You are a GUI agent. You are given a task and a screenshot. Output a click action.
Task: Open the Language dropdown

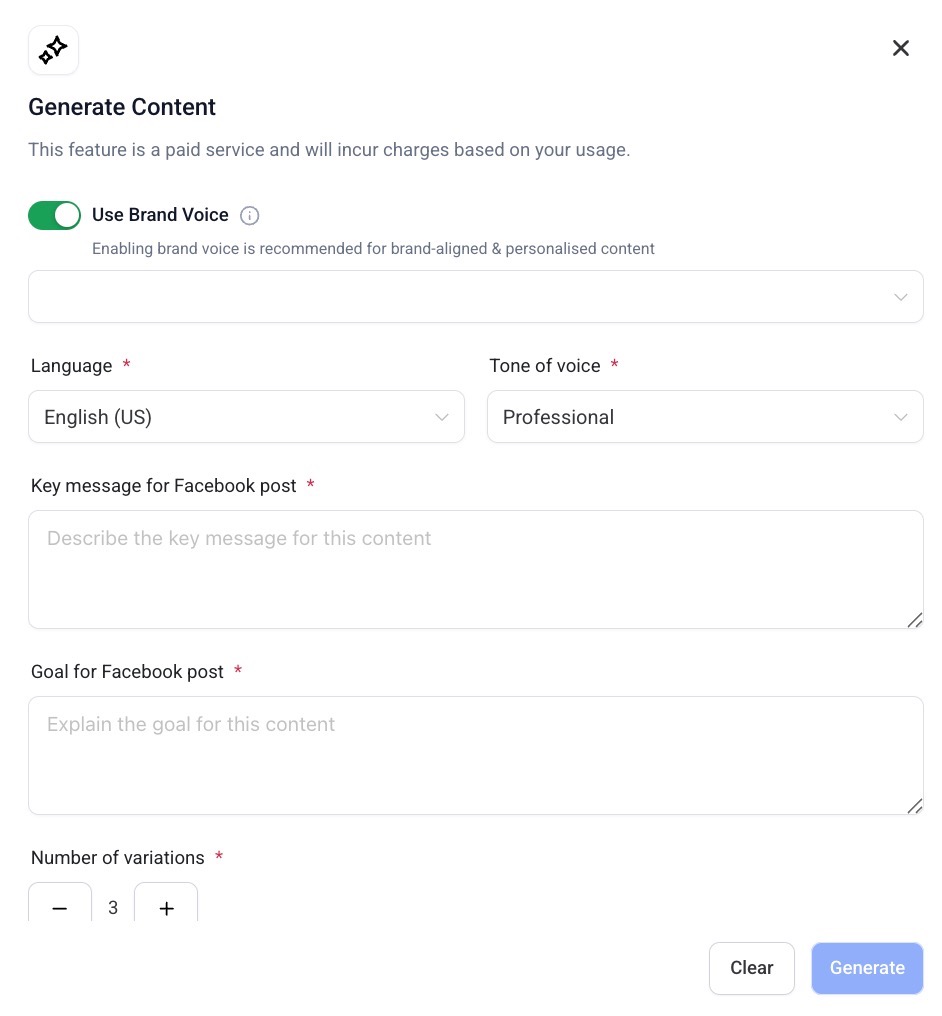(x=246, y=417)
